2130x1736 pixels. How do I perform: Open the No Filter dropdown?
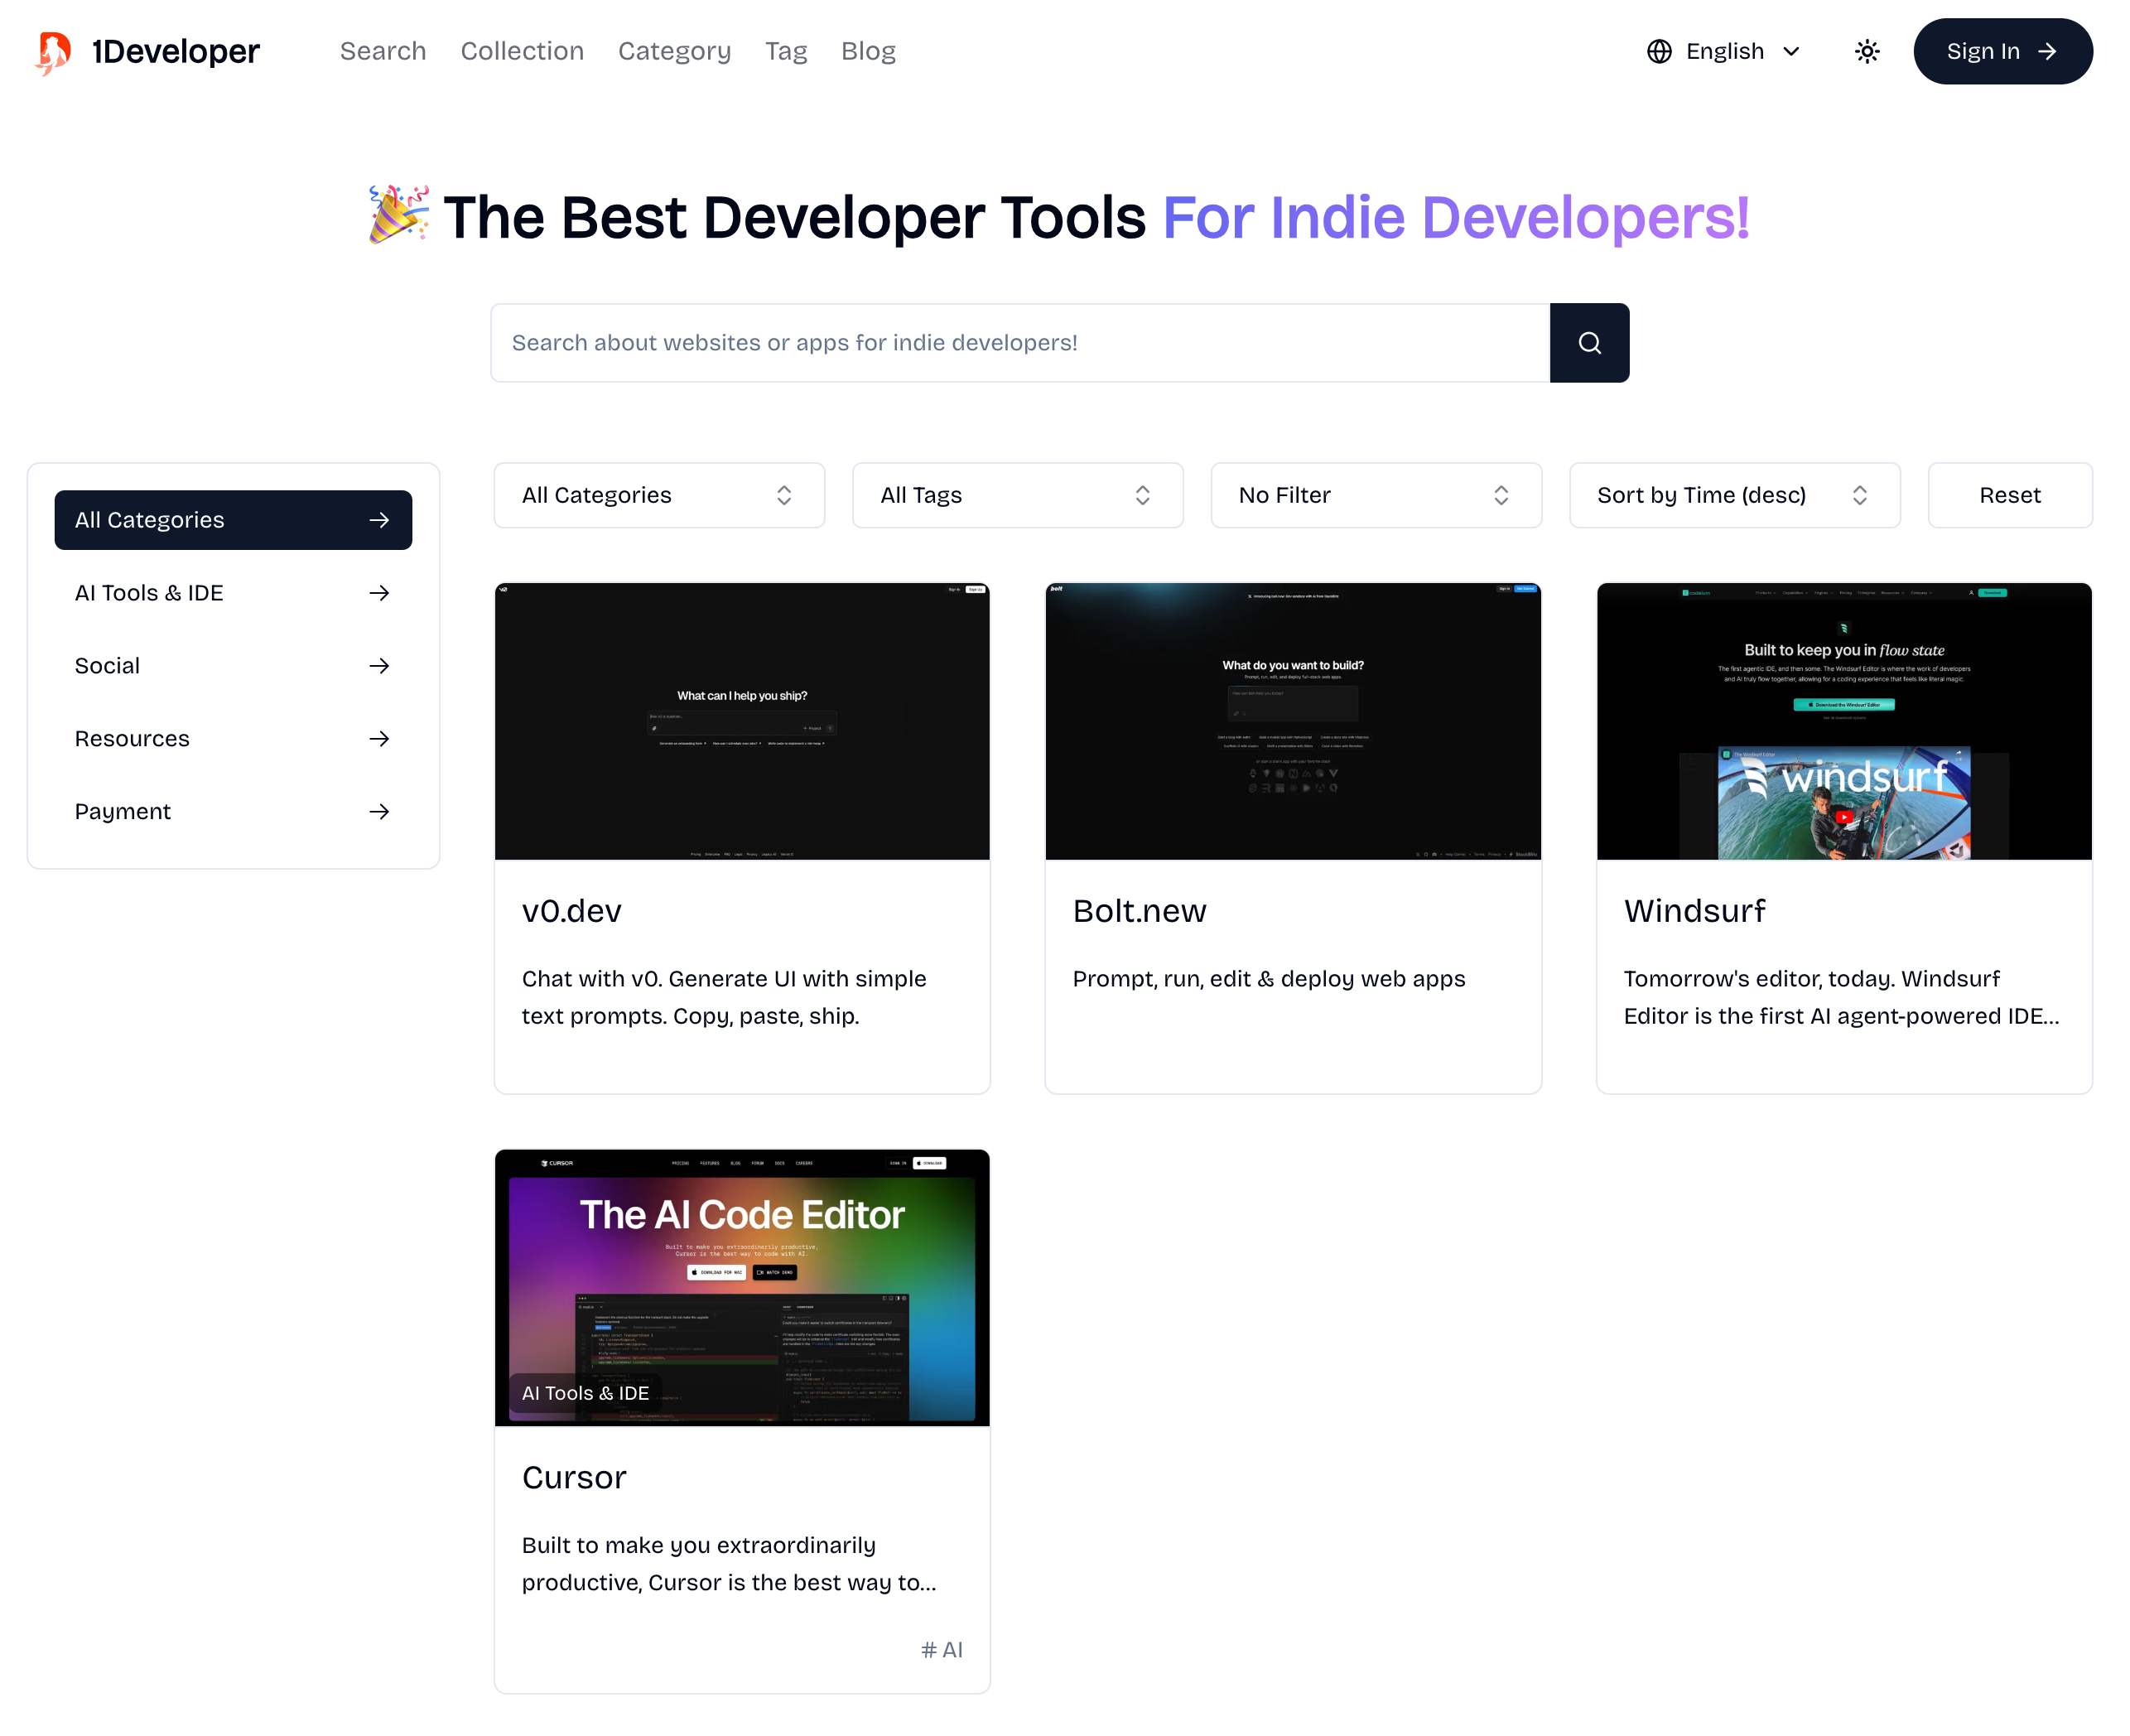[1375, 495]
